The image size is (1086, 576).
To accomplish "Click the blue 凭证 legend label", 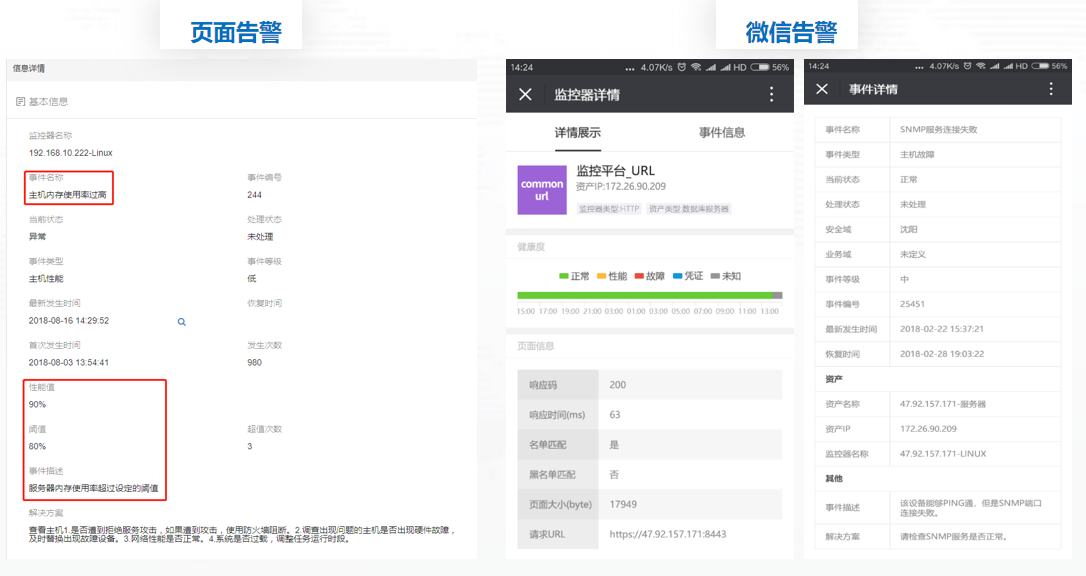I will coord(693,276).
